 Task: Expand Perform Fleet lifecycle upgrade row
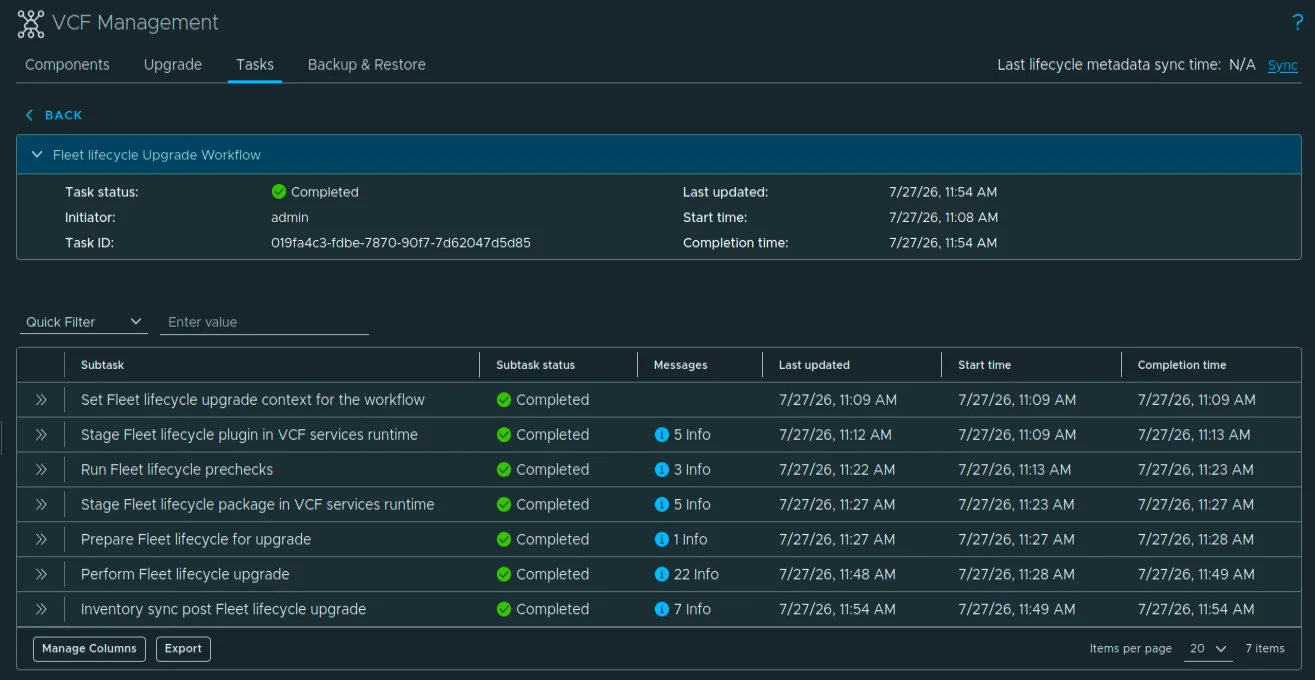[x=41, y=575]
